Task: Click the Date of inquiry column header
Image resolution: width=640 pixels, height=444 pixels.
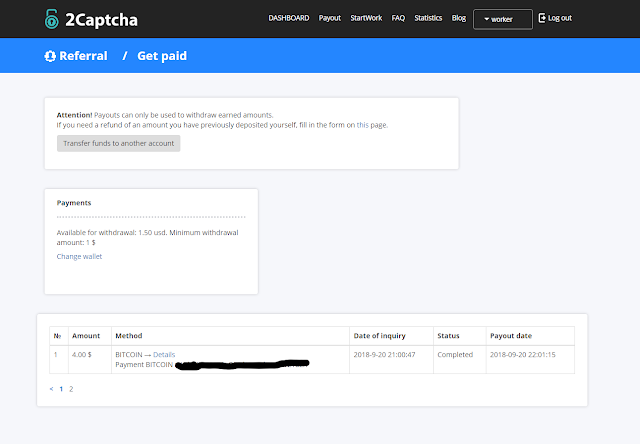Action: click(x=379, y=336)
